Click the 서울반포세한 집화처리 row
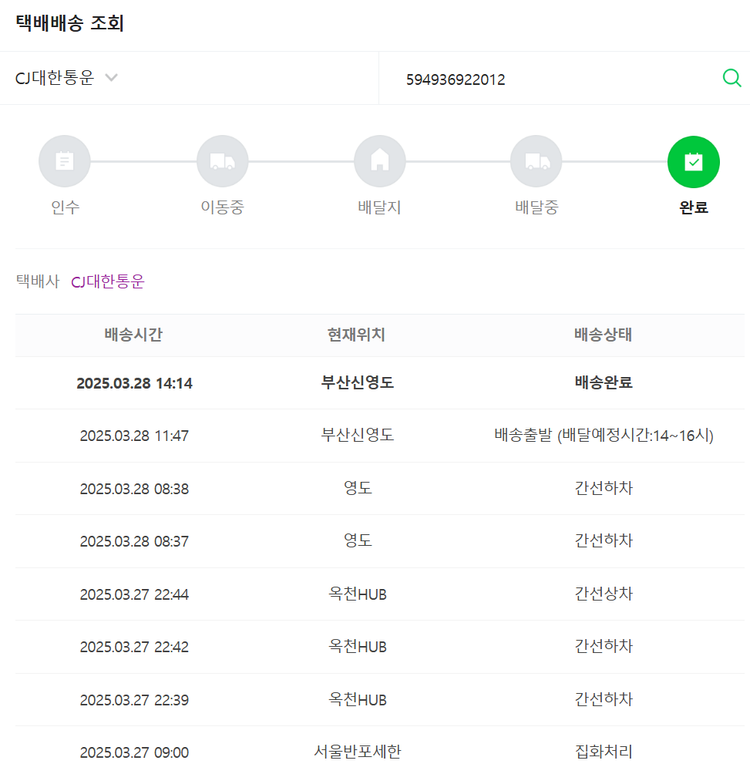750x771 pixels. point(379,752)
